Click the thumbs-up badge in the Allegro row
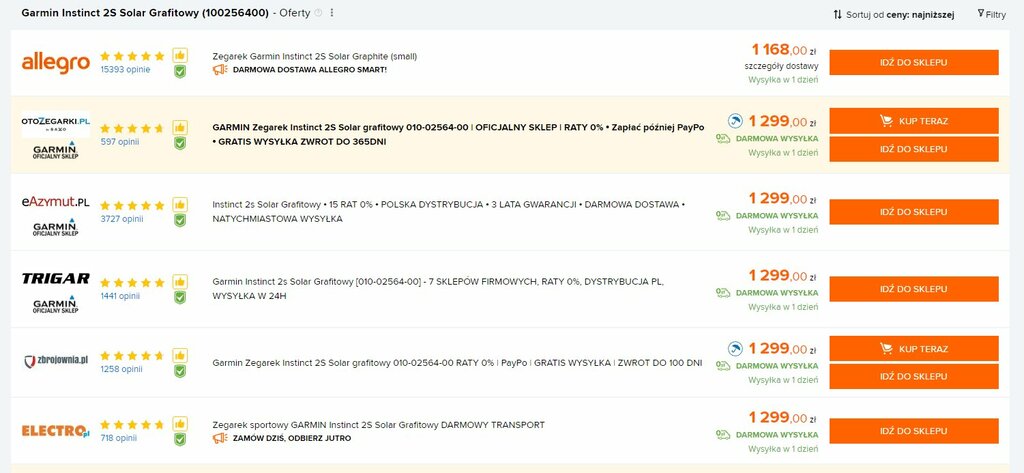Screen dimensions: 1024x473 pyautogui.click(x=180, y=55)
